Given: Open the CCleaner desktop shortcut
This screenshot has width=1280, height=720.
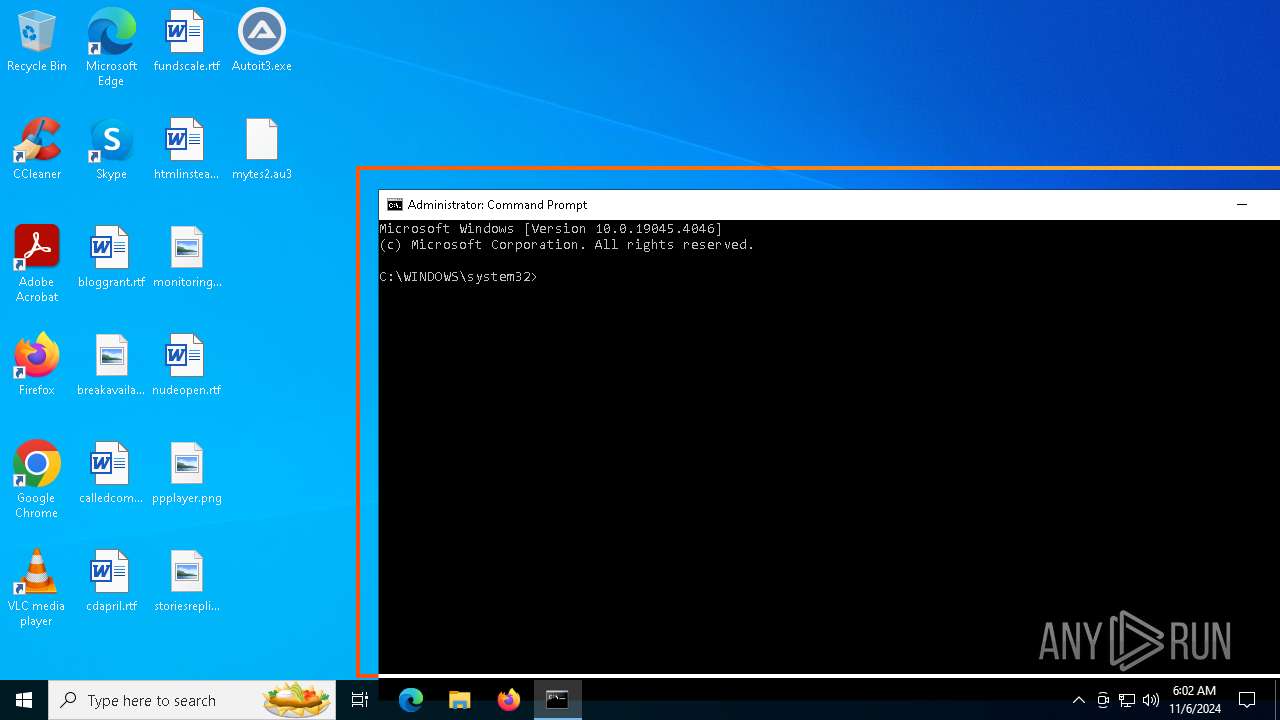Looking at the screenshot, I should 37,150.
